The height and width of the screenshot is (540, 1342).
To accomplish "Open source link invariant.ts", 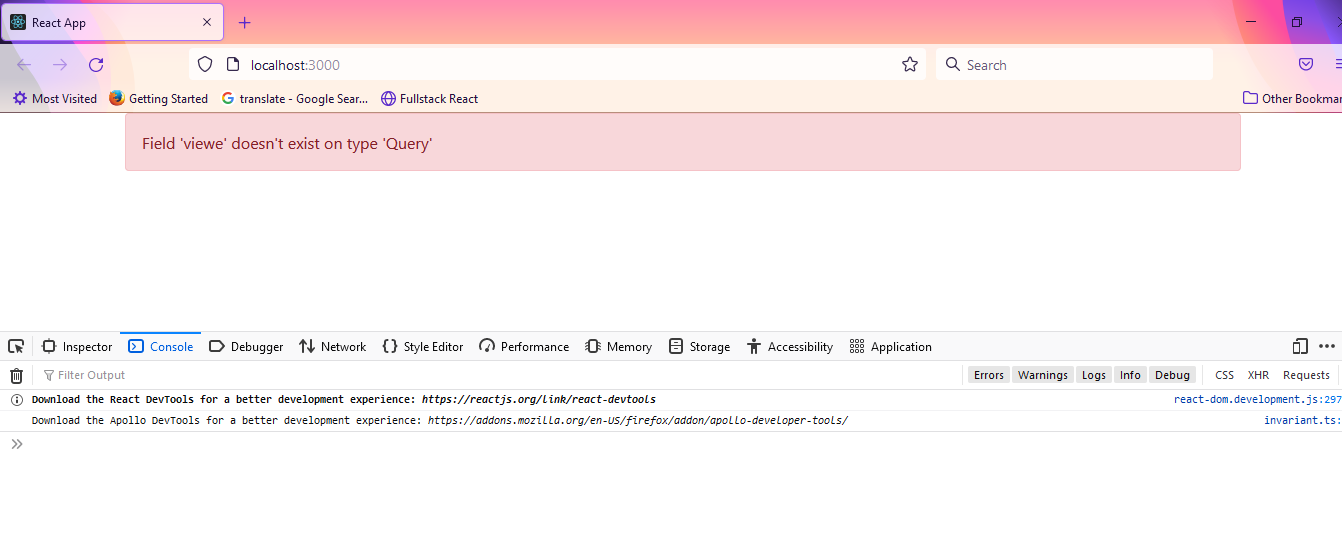I will coord(1303,421).
